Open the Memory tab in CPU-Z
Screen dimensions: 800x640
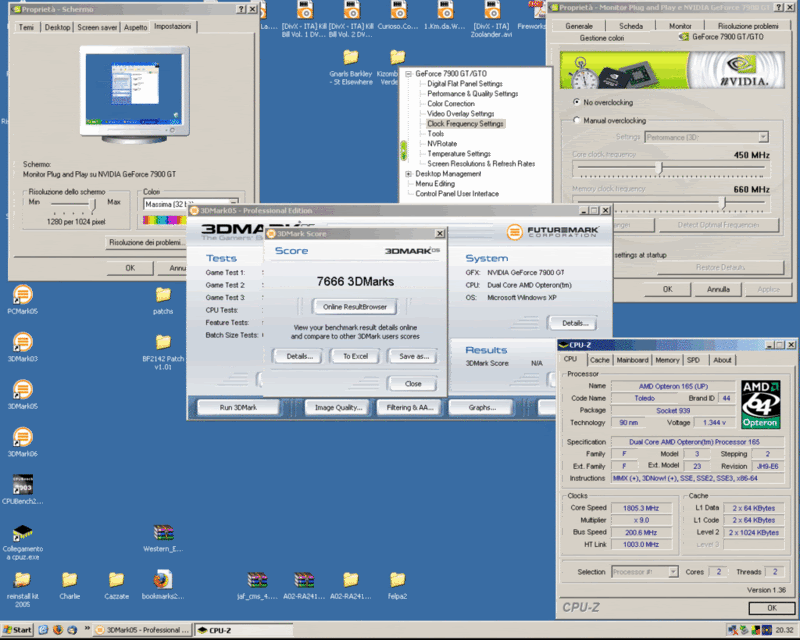click(x=667, y=360)
